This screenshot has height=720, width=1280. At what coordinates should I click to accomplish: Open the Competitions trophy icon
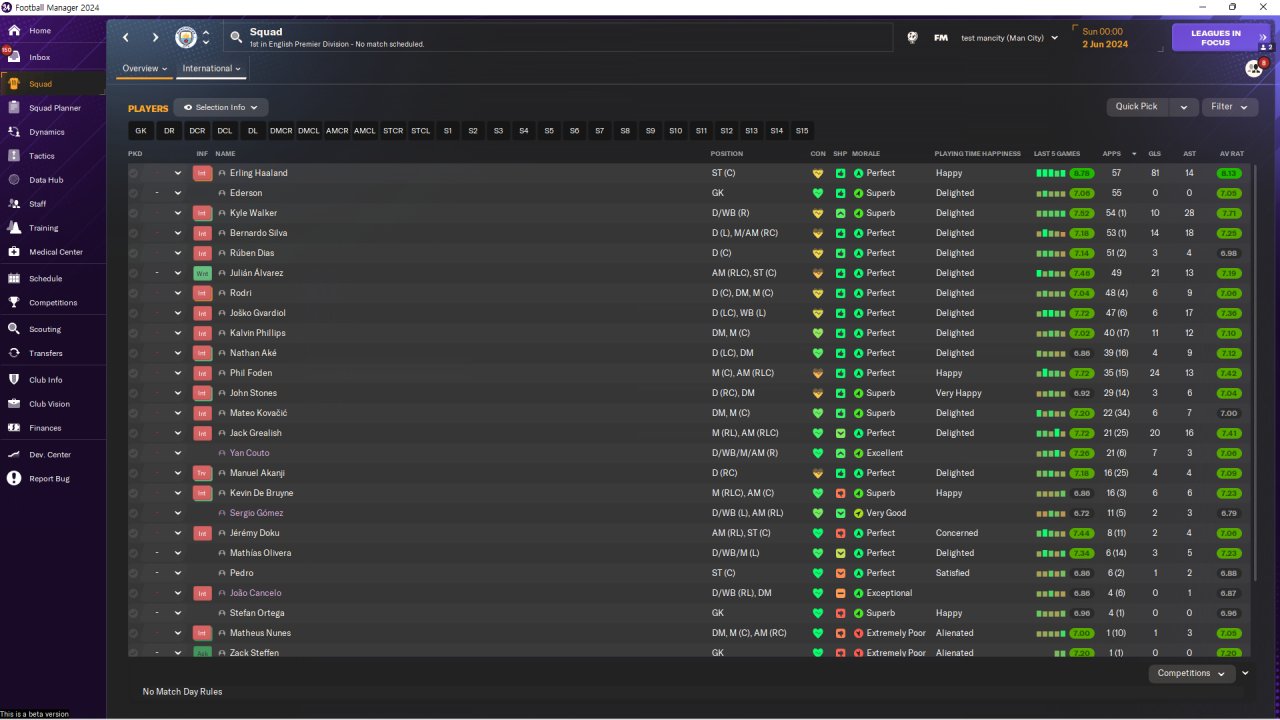(14, 303)
